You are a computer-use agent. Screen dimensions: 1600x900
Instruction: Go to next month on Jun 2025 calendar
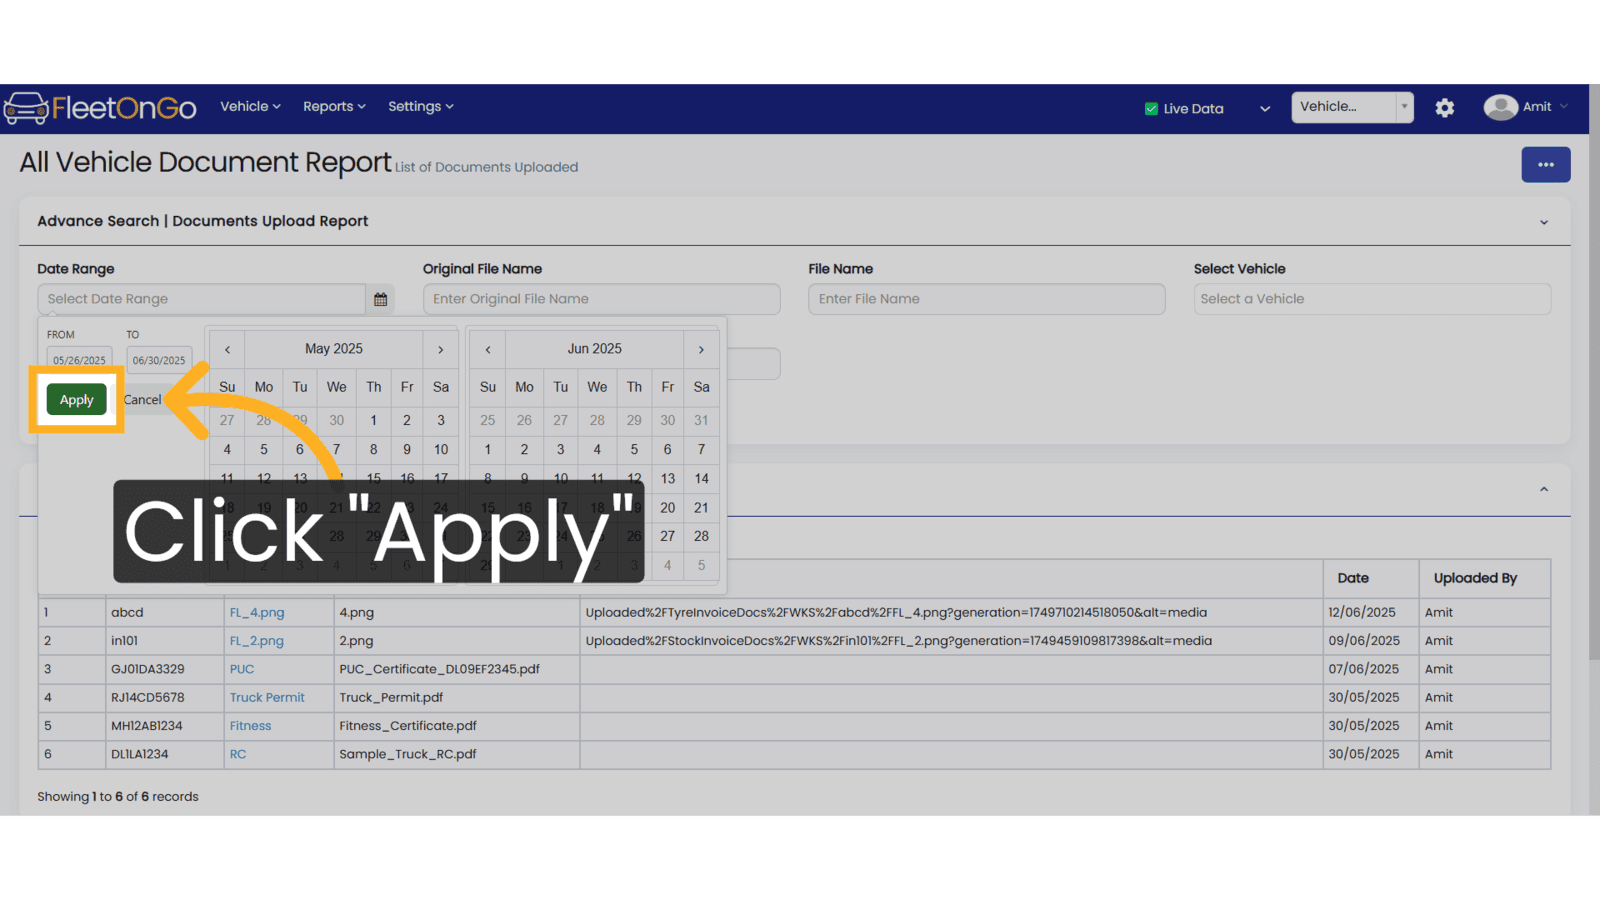[701, 349]
